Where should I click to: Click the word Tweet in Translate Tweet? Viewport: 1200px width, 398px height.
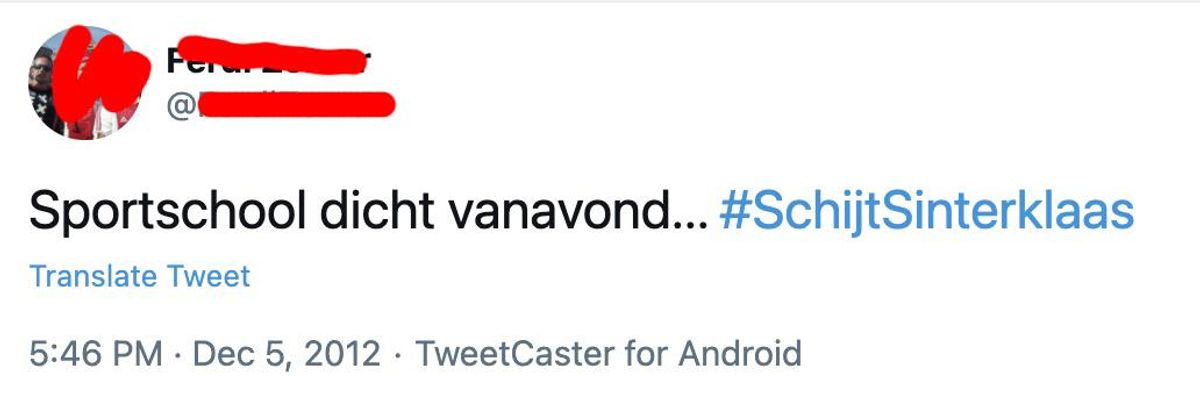point(208,276)
